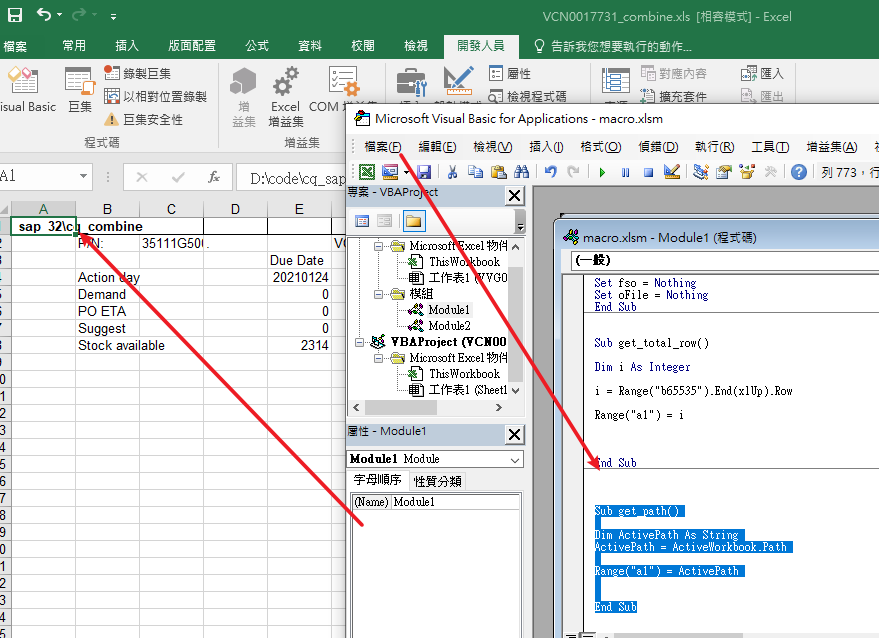879x638 pixels.
Task: Collapse VBAProject (VCN00 tree node
Action: tap(359, 342)
